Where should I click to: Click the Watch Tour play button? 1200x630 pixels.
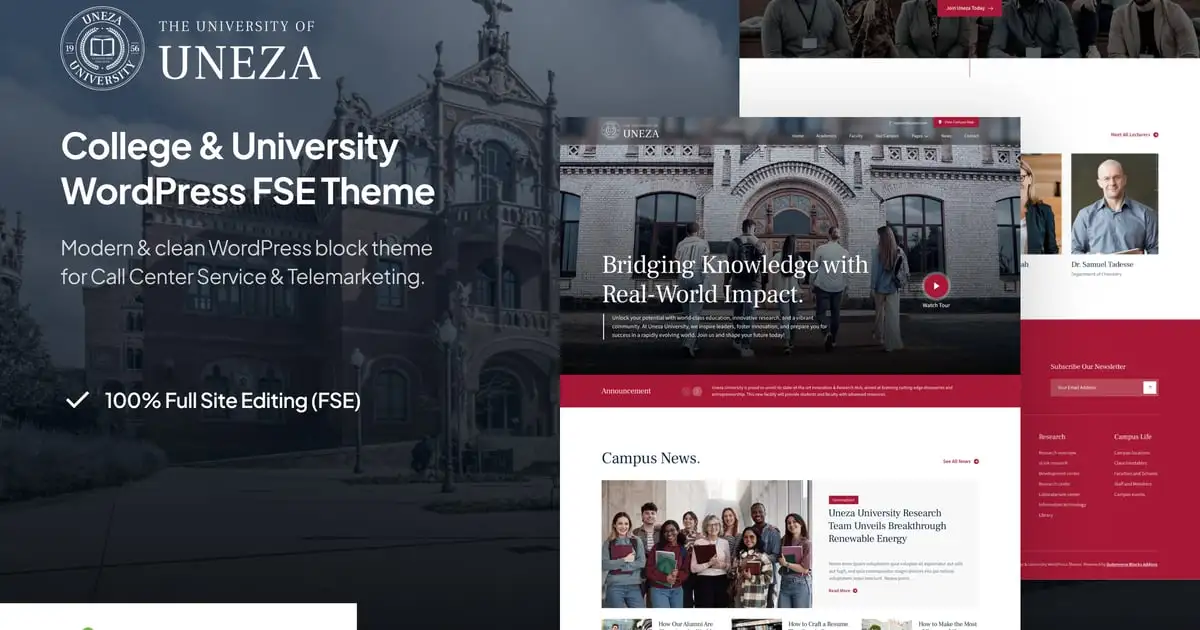point(936,286)
